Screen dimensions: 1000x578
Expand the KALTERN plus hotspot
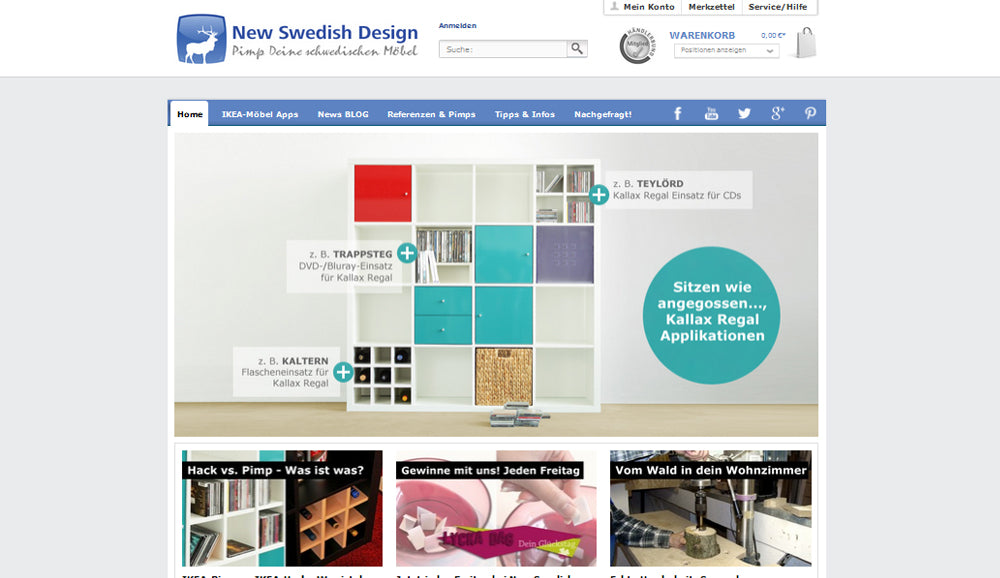pyautogui.click(x=343, y=372)
